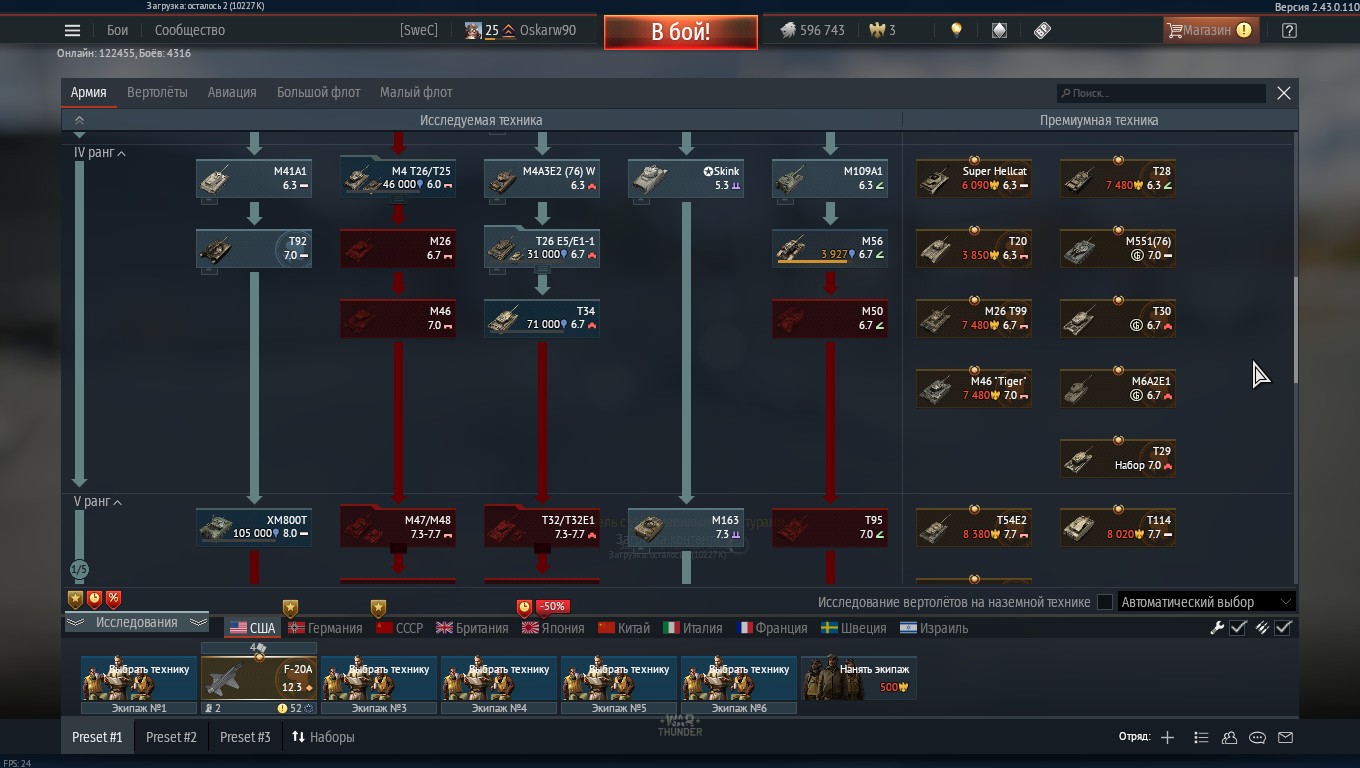Select the СССР nation tab
This screenshot has width=1360, height=768.
coord(399,628)
